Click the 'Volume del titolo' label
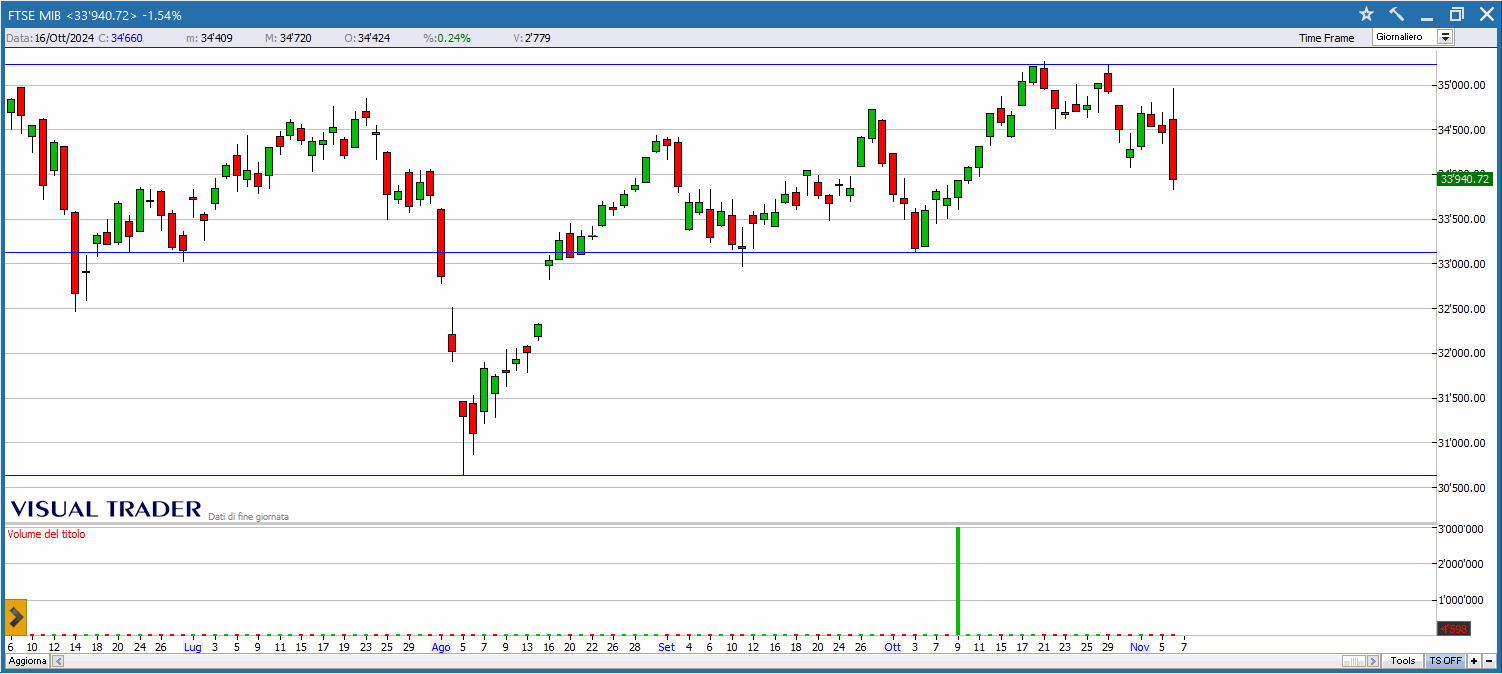This screenshot has width=1502, height=674. point(46,534)
